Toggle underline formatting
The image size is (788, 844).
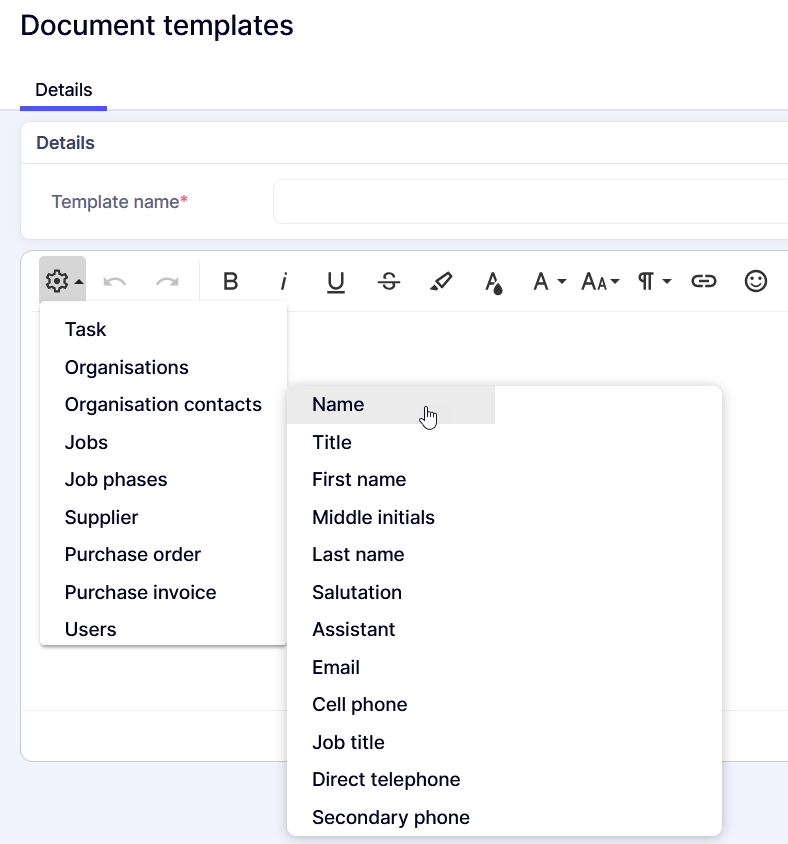[x=336, y=282]
